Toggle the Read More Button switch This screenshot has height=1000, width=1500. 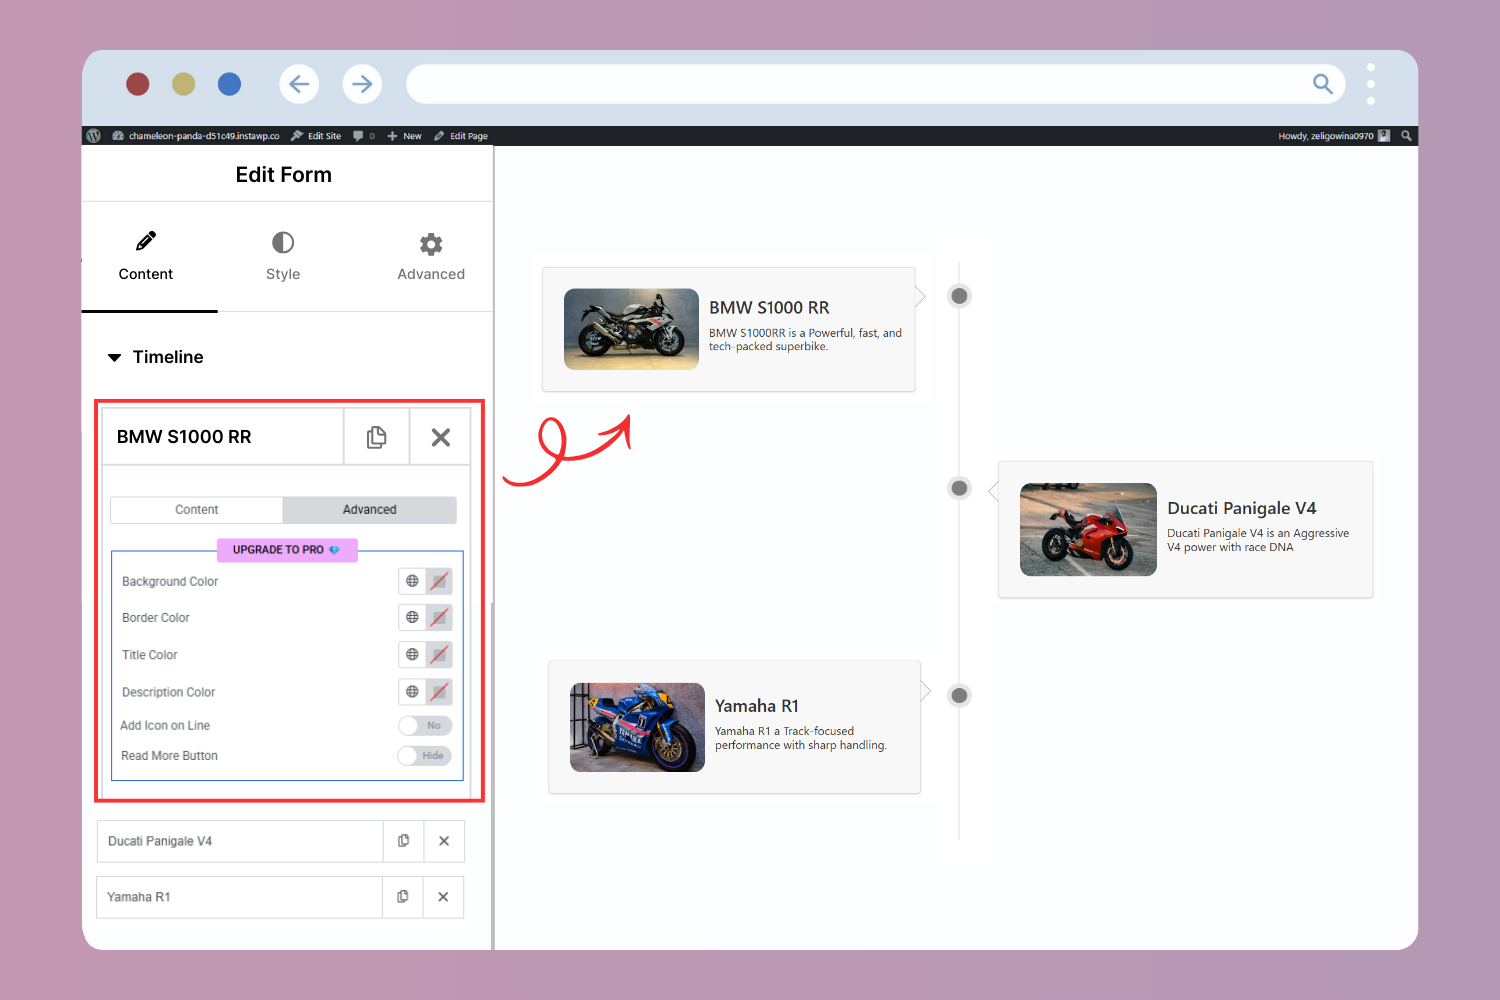[425, 755]
